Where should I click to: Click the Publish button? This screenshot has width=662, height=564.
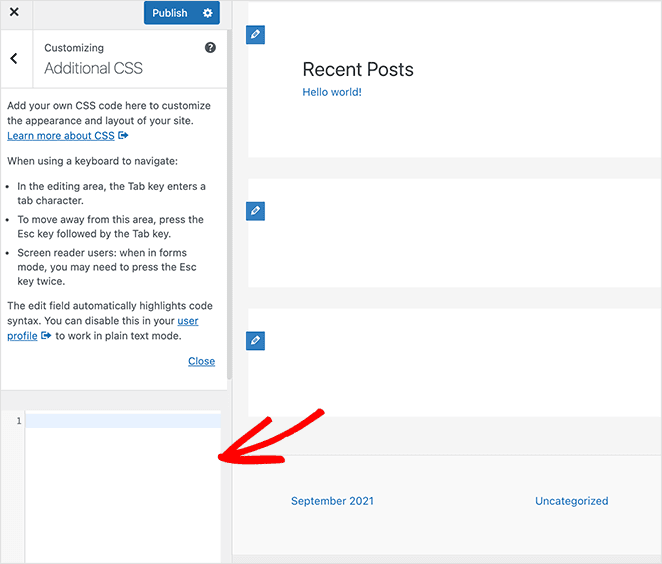170,13
